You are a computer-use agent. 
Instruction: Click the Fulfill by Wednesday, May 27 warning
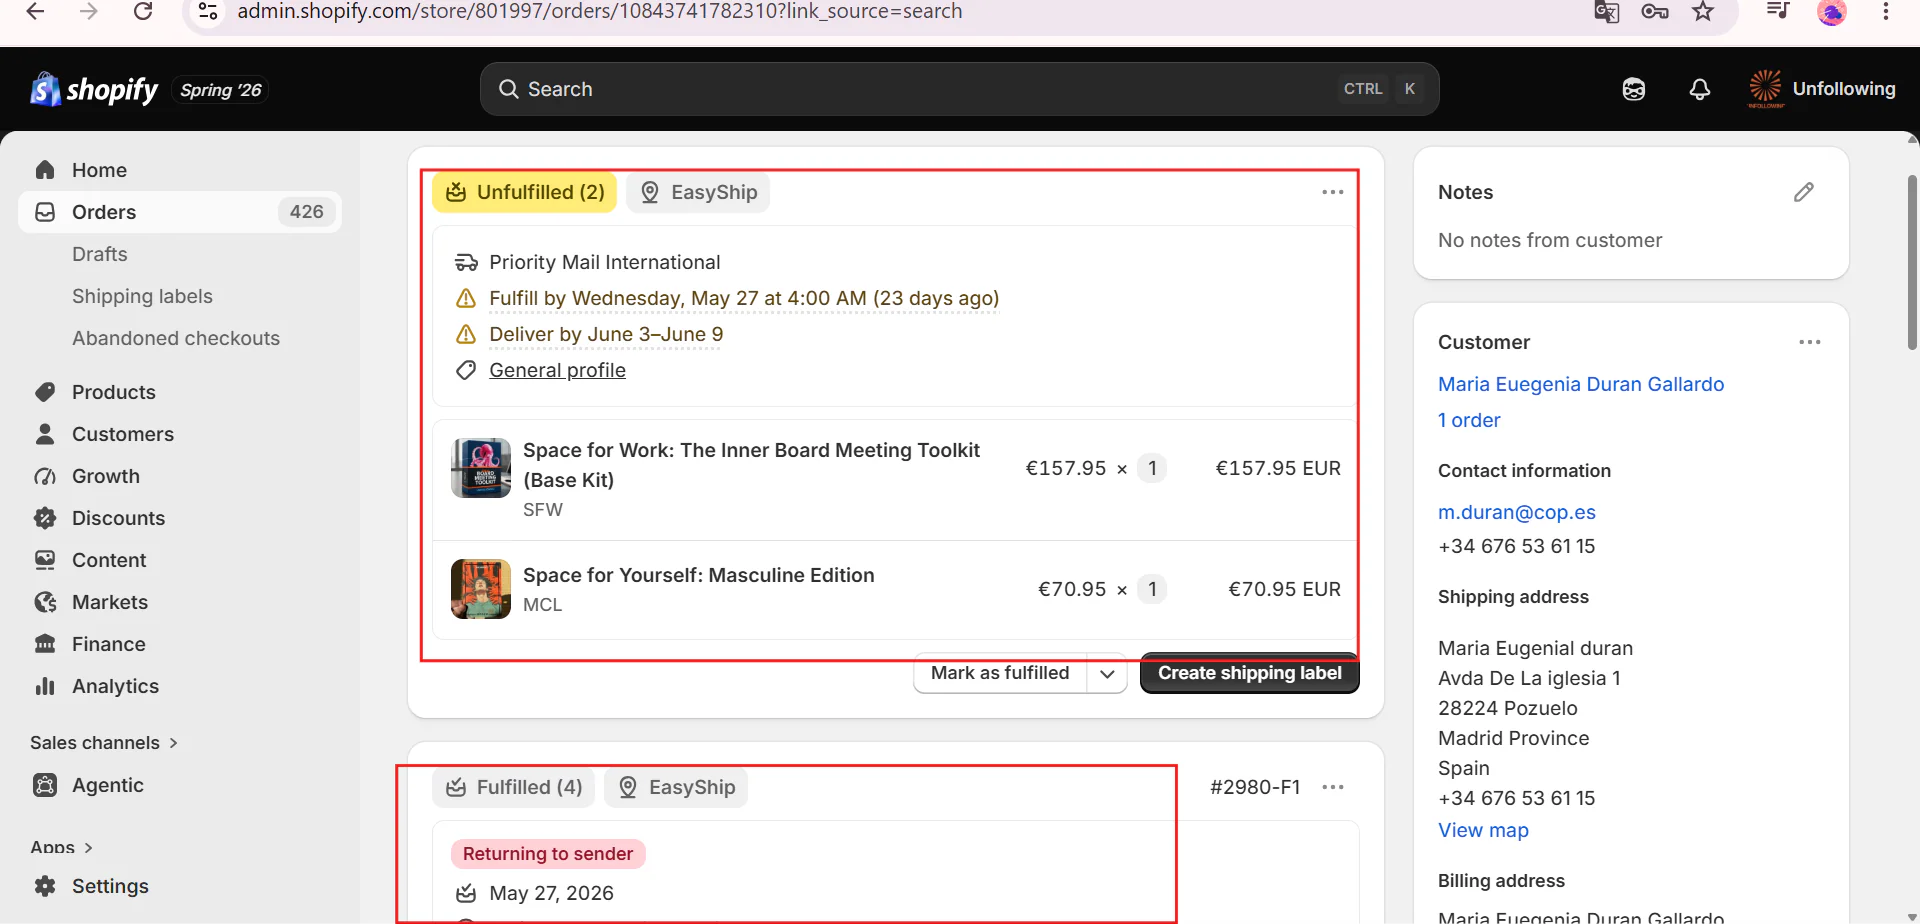pos(744,298)
